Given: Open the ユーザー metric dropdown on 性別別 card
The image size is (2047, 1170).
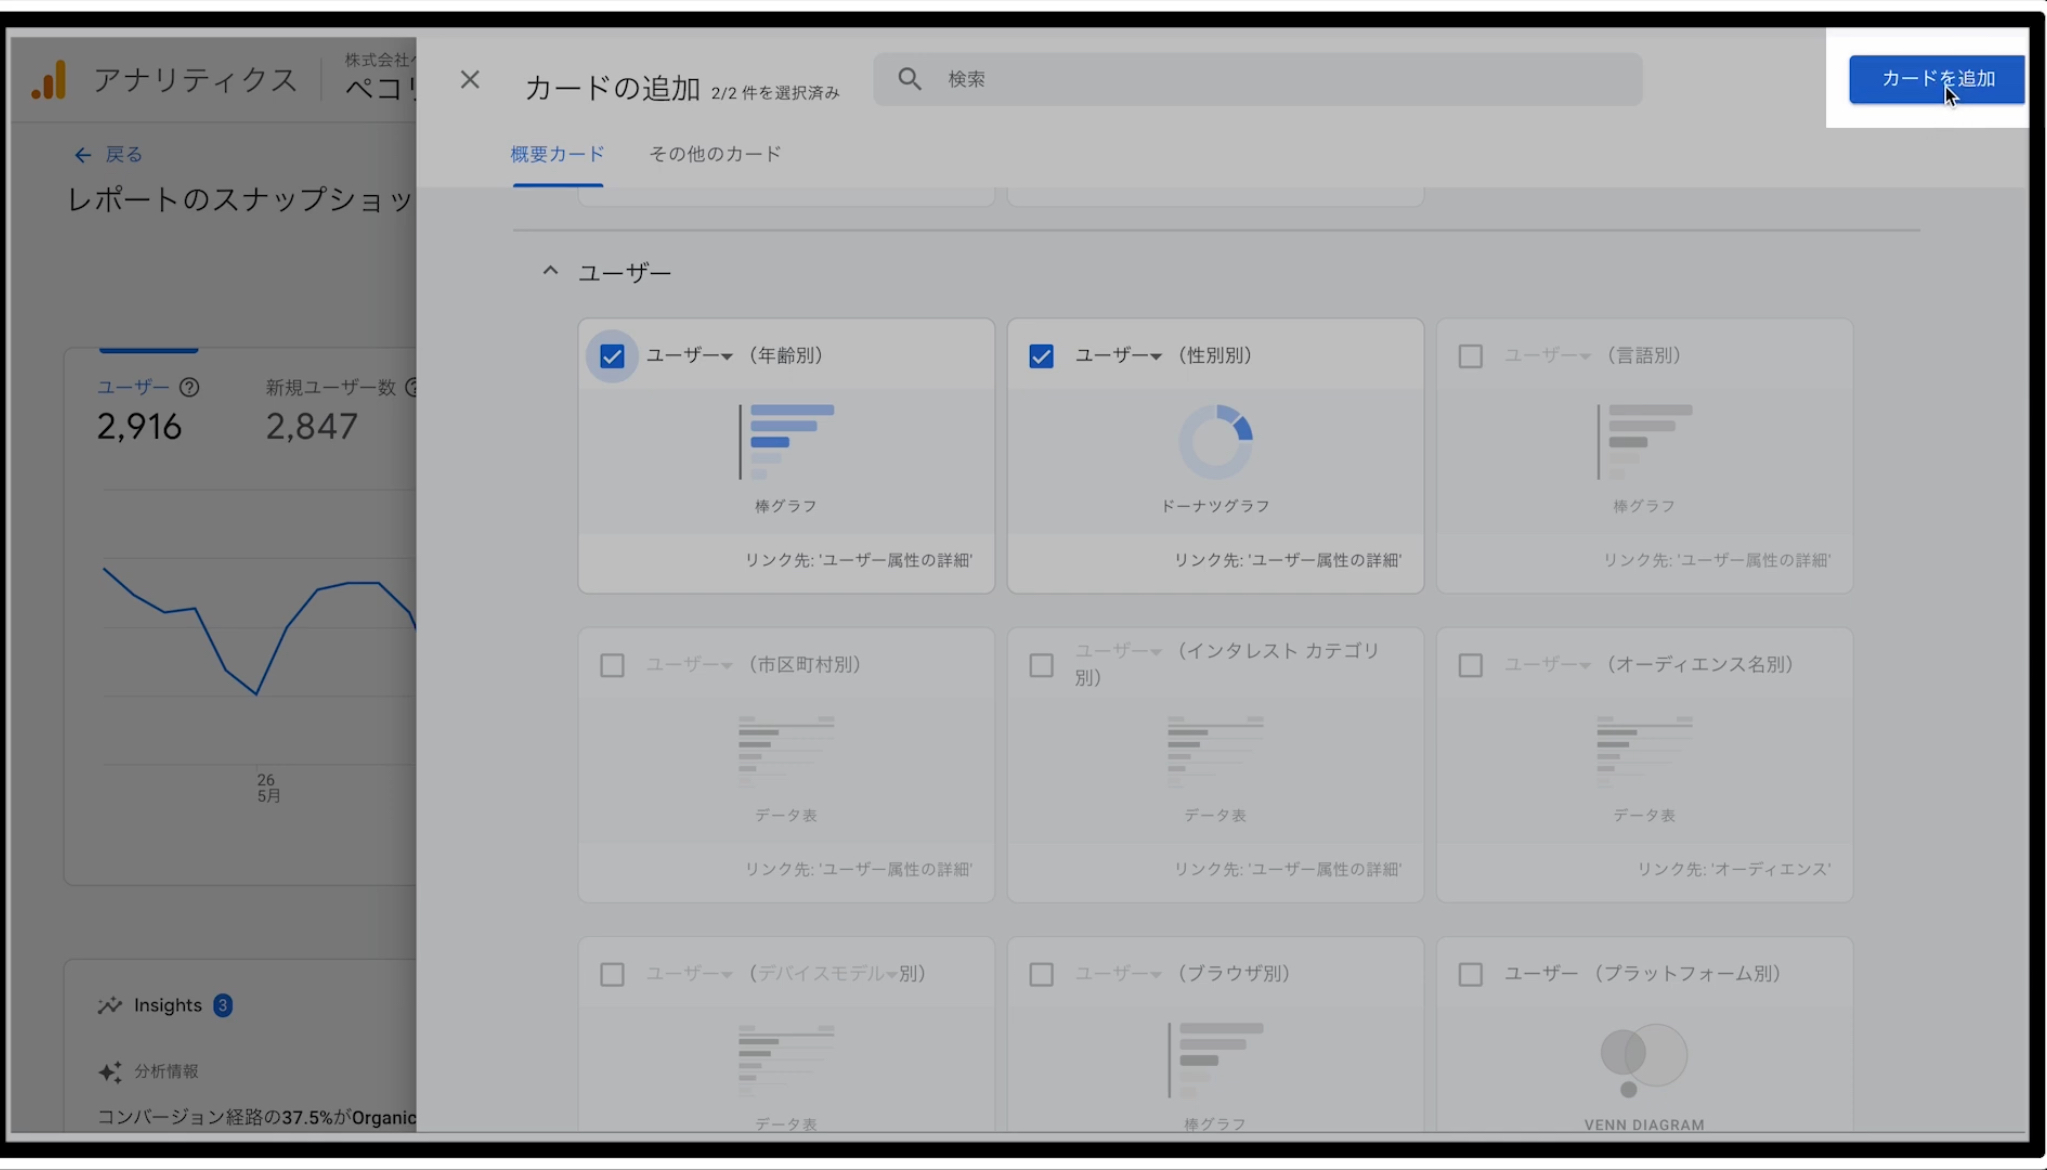Looking at the screenshot, I should 1118,356.
